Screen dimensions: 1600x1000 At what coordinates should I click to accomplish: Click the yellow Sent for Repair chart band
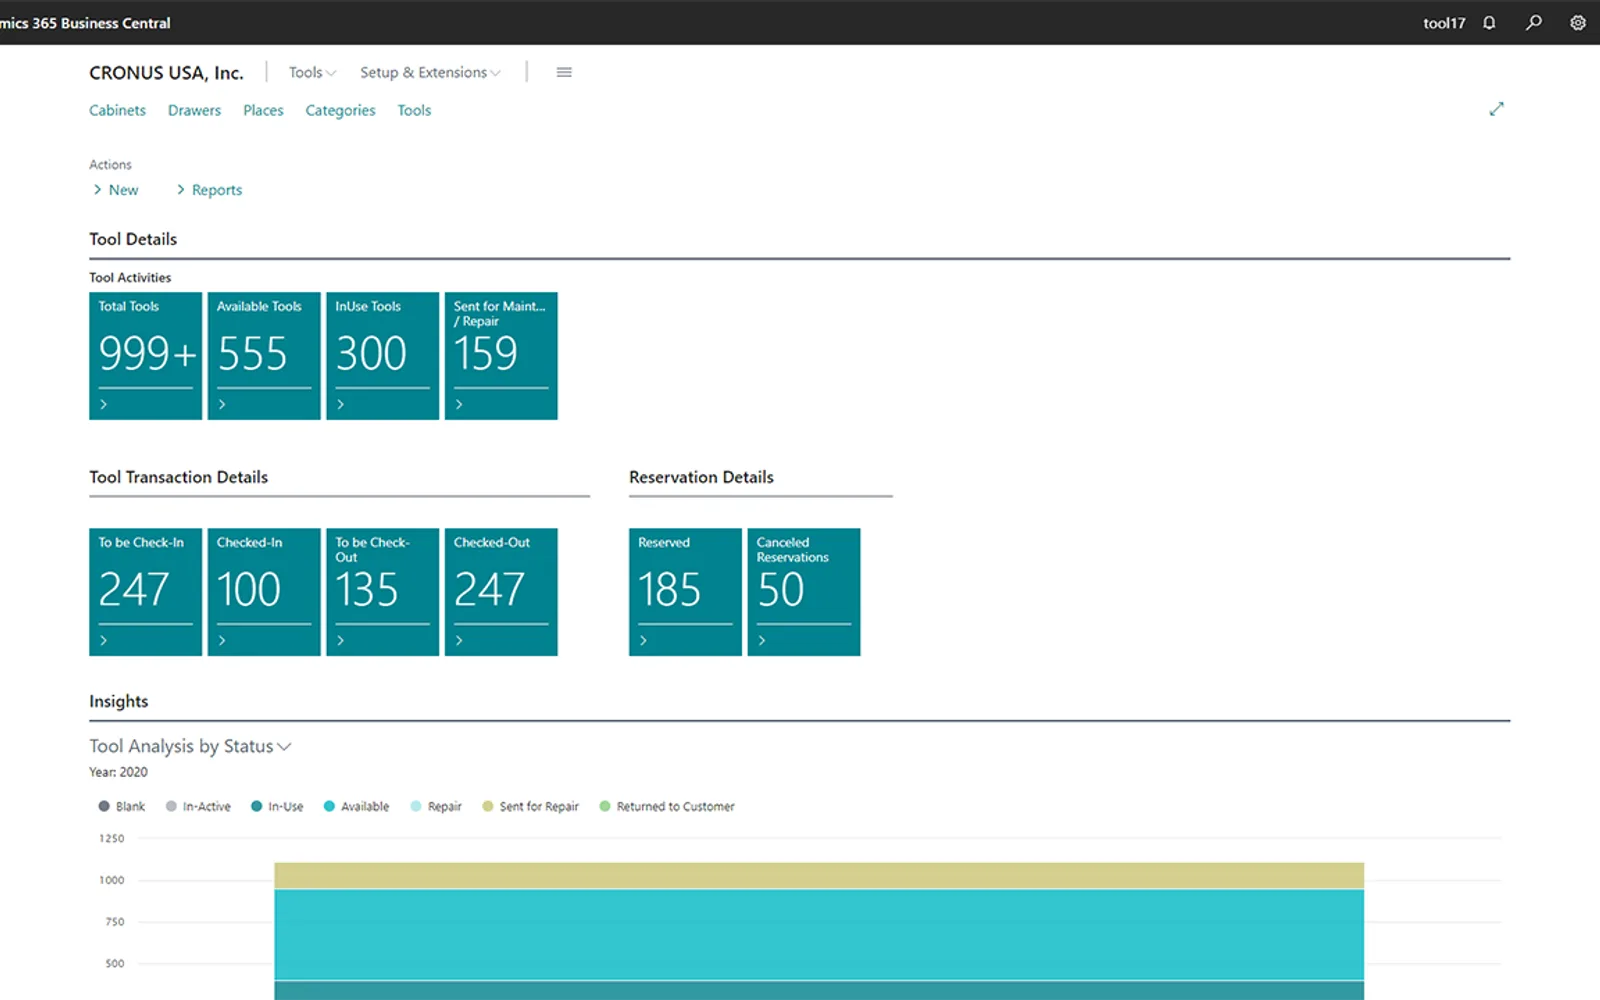(x=819, y=875)
